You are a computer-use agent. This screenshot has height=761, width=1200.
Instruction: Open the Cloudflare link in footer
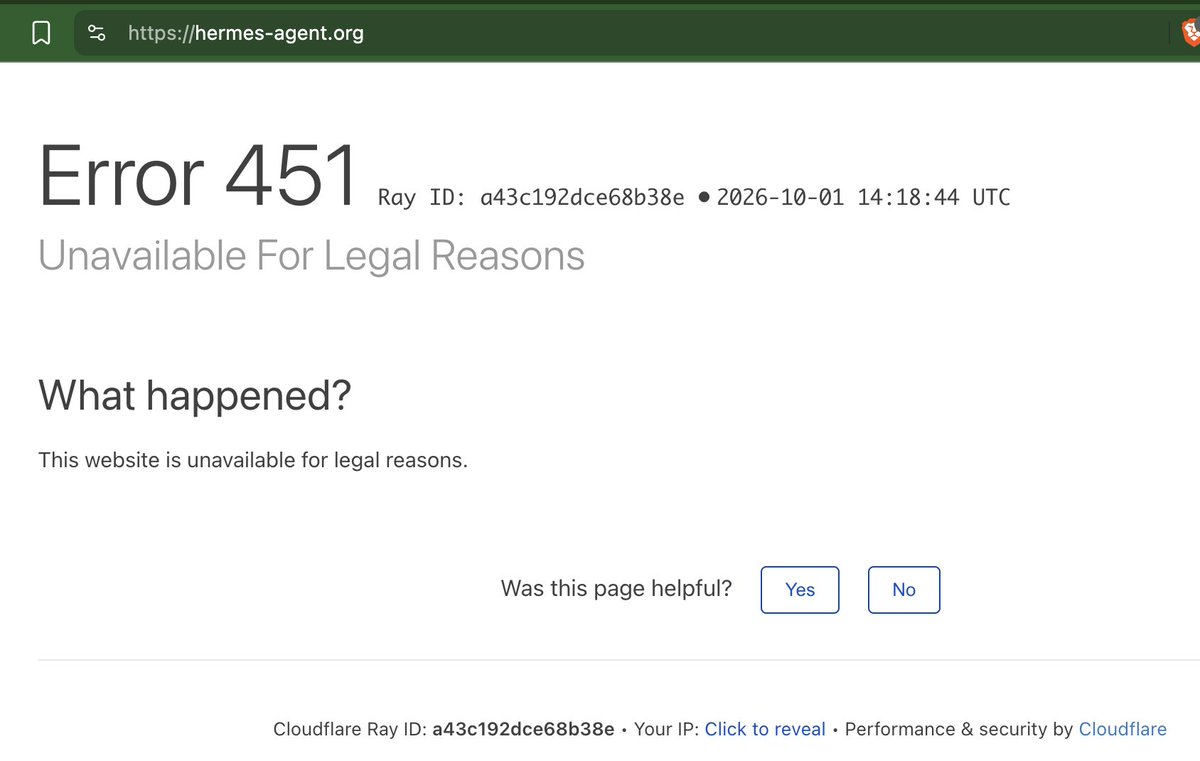point(1122,729)
